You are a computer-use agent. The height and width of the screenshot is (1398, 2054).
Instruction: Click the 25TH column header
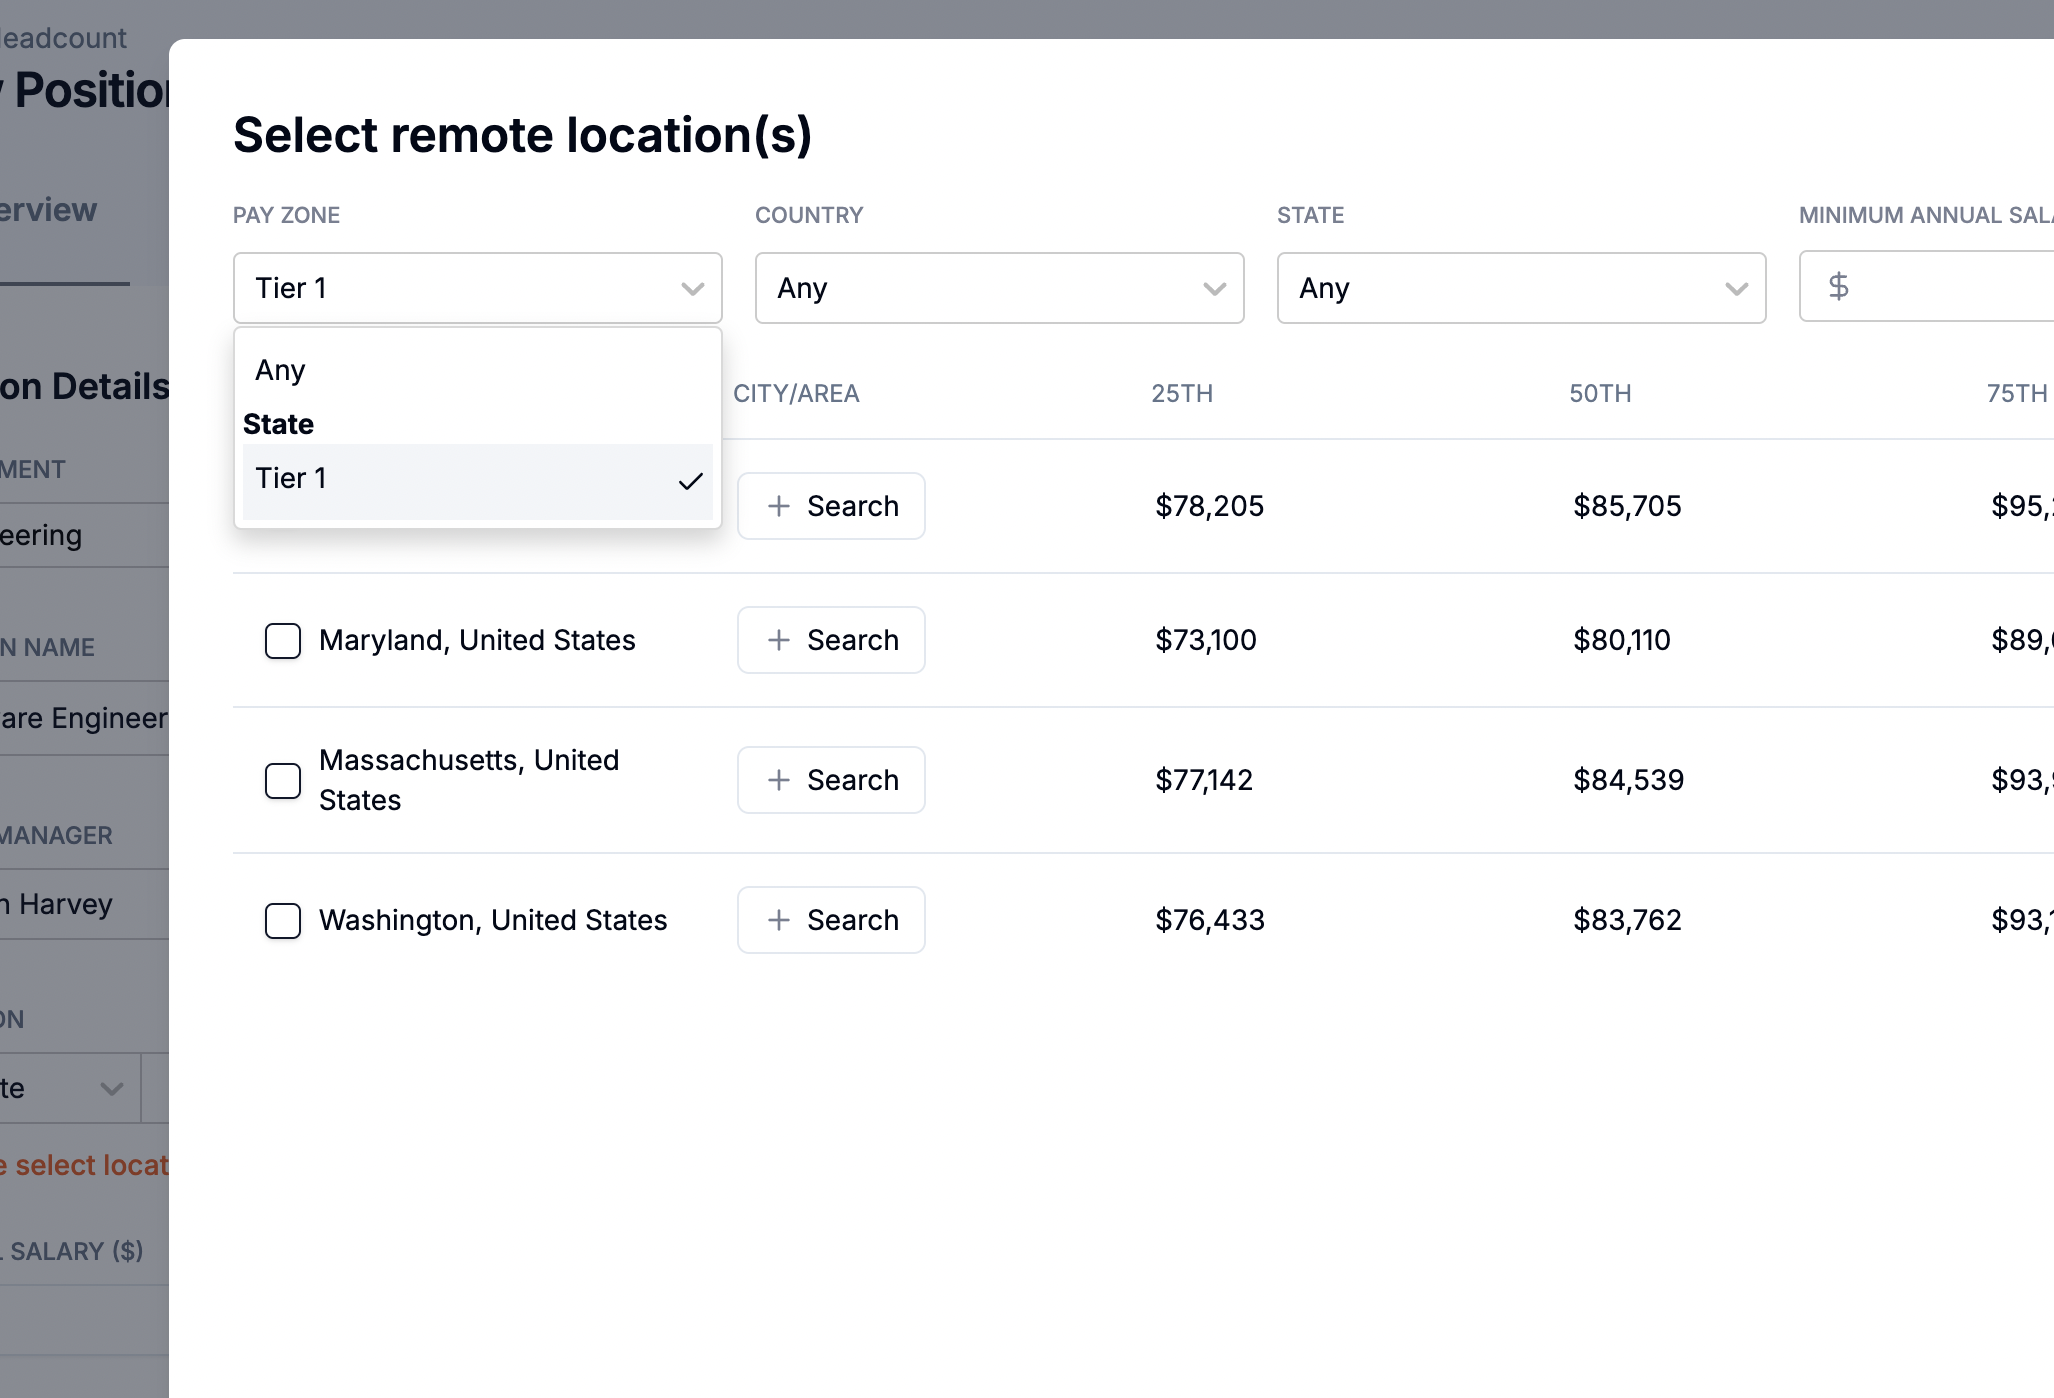(1182, 393)
